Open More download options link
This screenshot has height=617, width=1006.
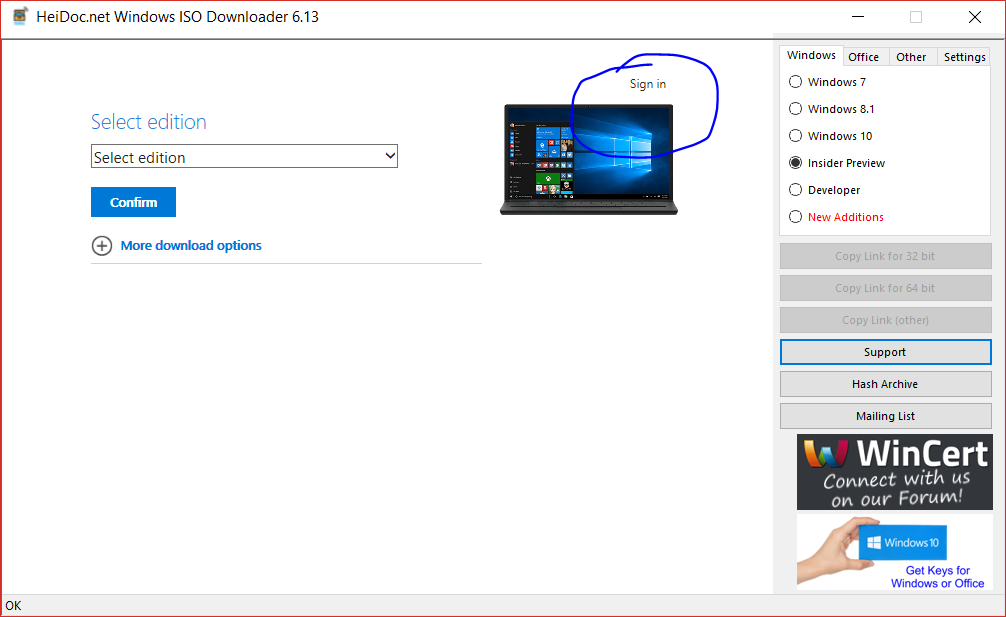pos(191,246)
